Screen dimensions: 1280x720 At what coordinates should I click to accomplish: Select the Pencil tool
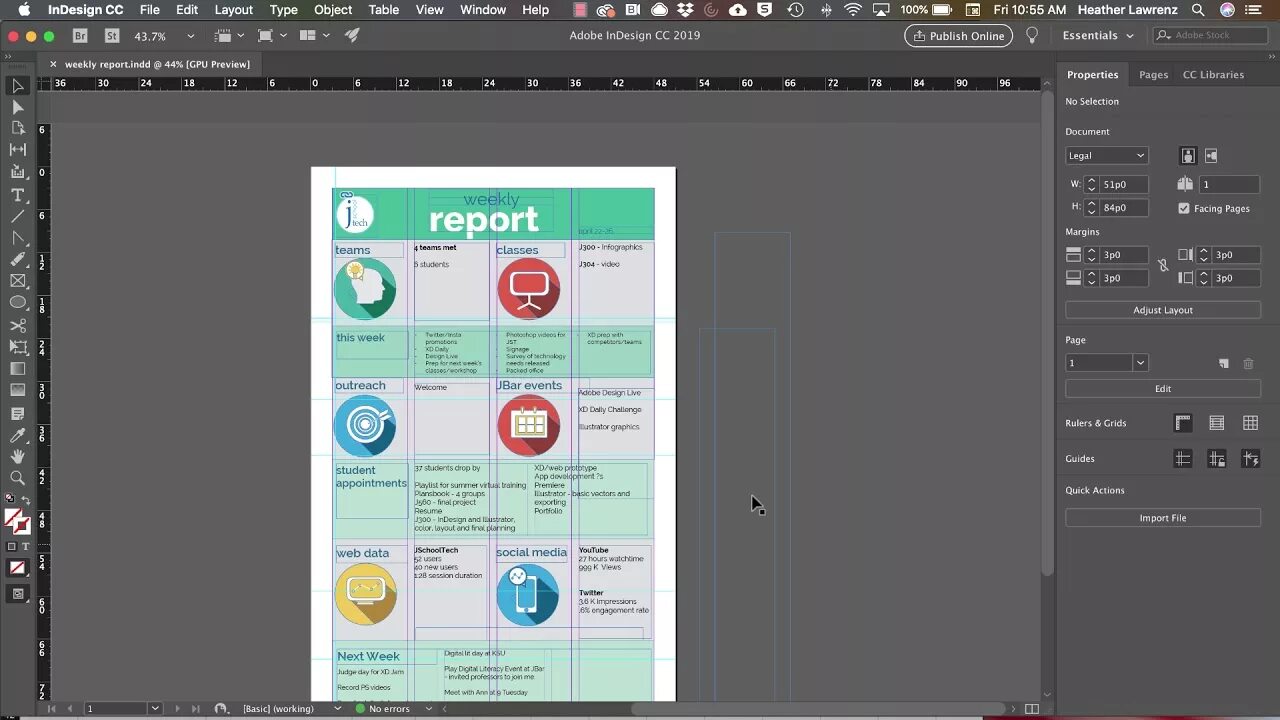coord(17,259)
